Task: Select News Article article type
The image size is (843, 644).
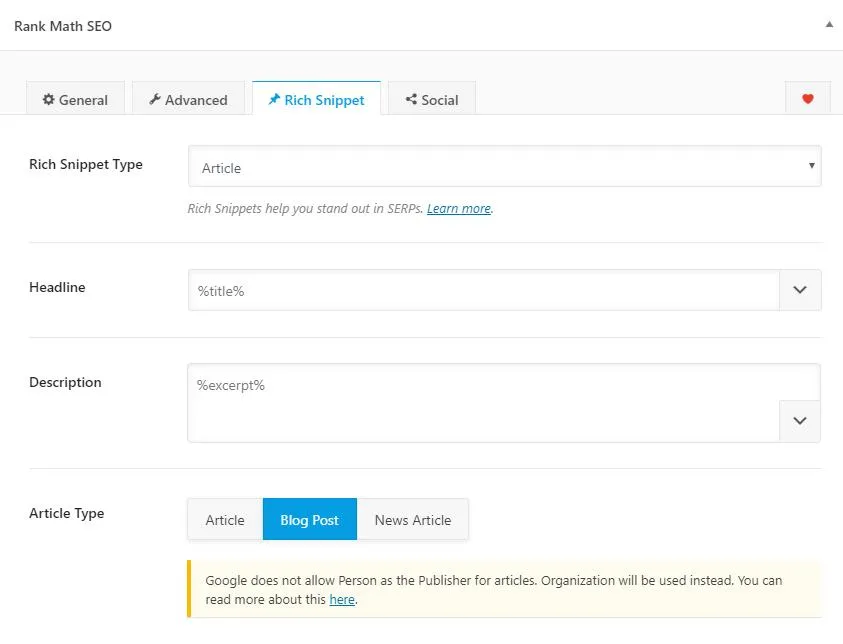Action: coord(412,520)
